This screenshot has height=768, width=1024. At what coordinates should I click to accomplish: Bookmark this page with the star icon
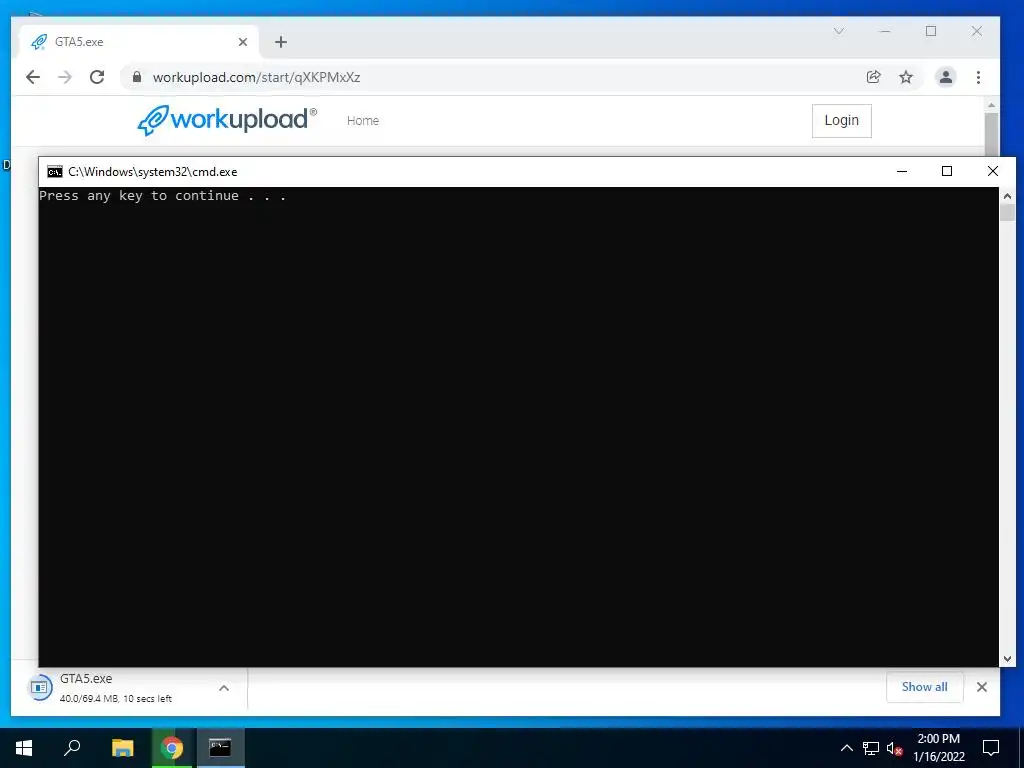point(906,77)
